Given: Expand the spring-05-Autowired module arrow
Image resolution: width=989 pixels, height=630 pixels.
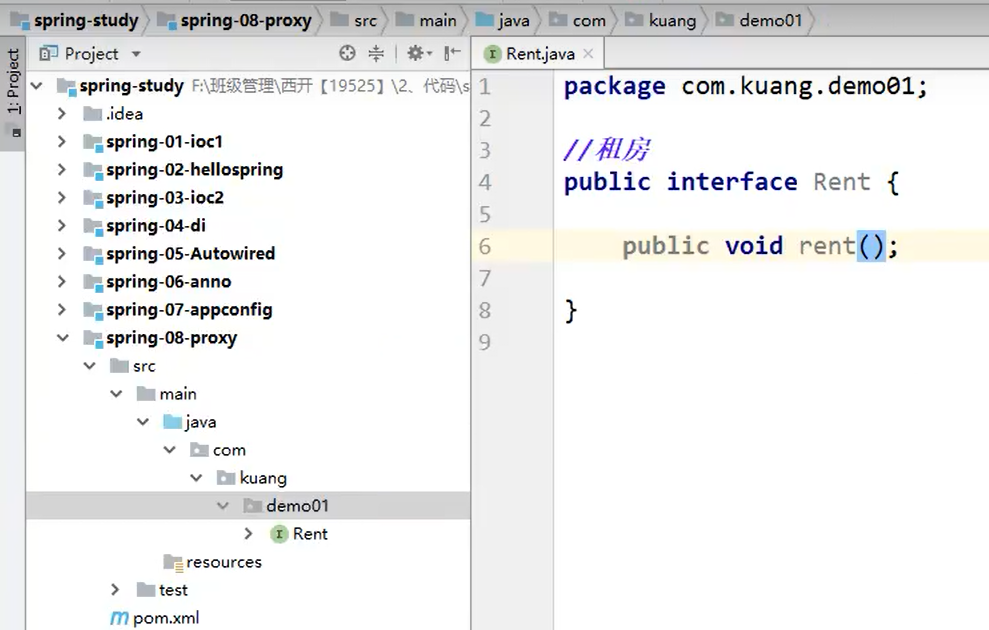Looking at the screenshot, I should tap(62, 254).
